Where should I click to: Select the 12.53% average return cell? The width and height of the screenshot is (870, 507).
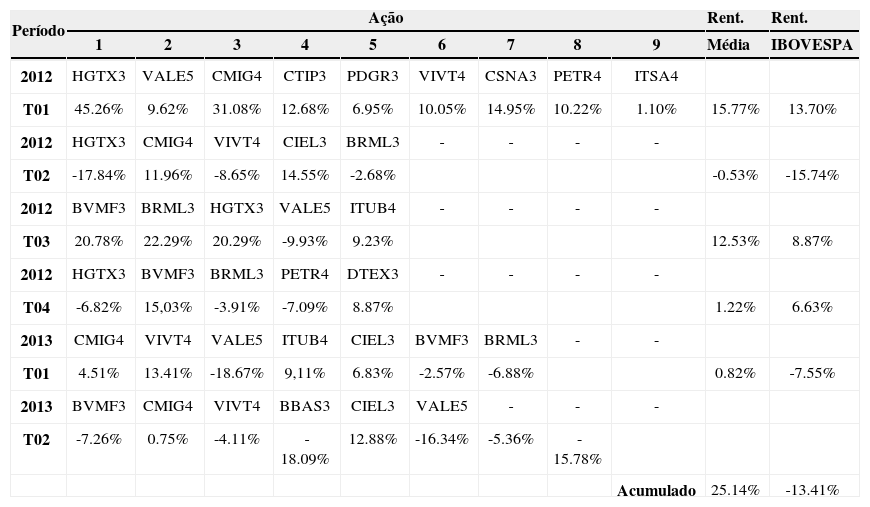click(x=735, y=241)
